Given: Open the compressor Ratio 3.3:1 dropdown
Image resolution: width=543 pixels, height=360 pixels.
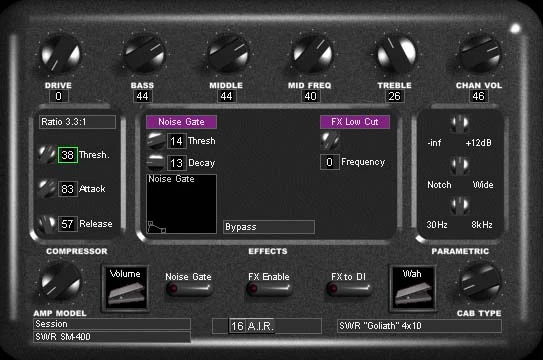Looking at the screenshot, I should coord(77,122).
